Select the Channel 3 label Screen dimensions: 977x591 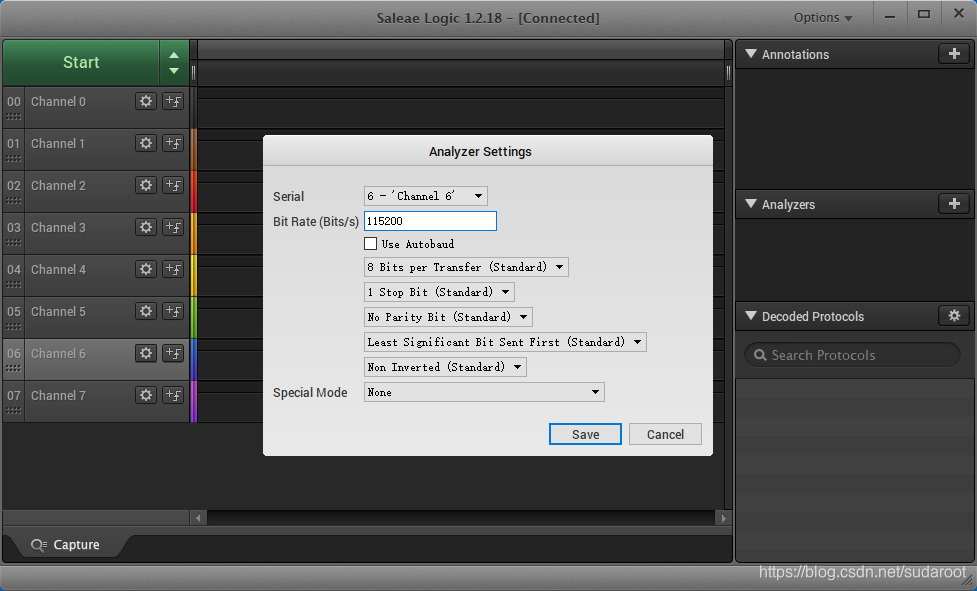click(58, 227)
